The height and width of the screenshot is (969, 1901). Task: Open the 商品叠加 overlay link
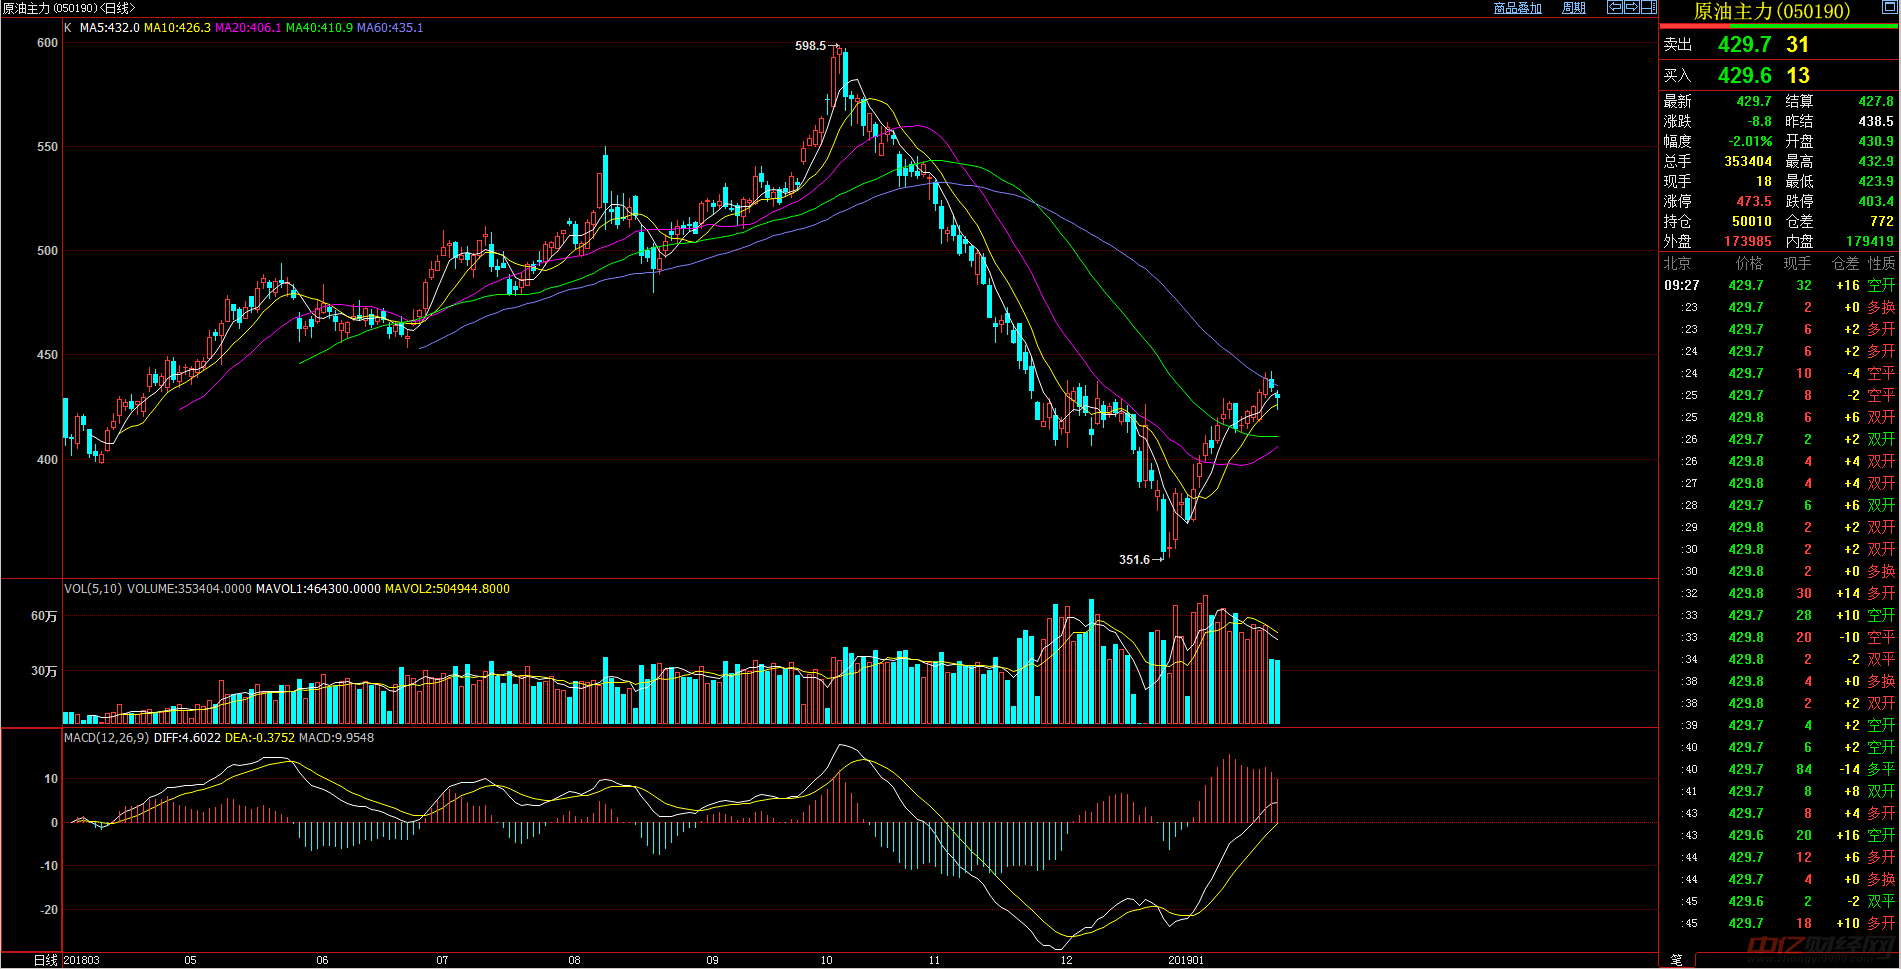pos(1517,8)
